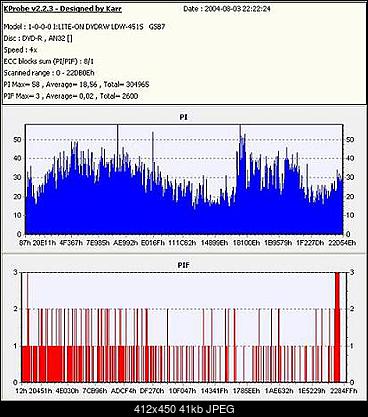This screenshot has height=417, width=368.
Task: Click the '111C62h' axis label
Action: [182, 243]
